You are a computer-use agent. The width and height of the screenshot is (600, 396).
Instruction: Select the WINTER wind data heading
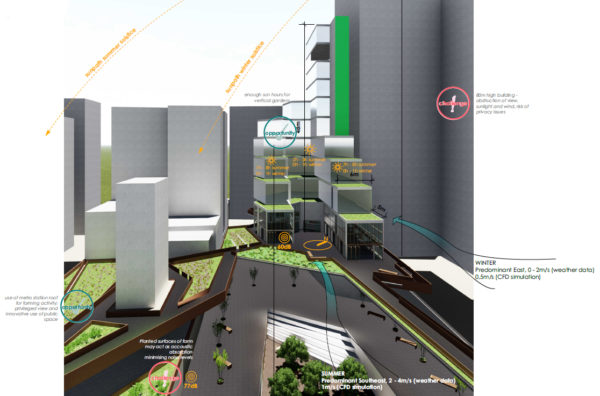click(486, 263)
